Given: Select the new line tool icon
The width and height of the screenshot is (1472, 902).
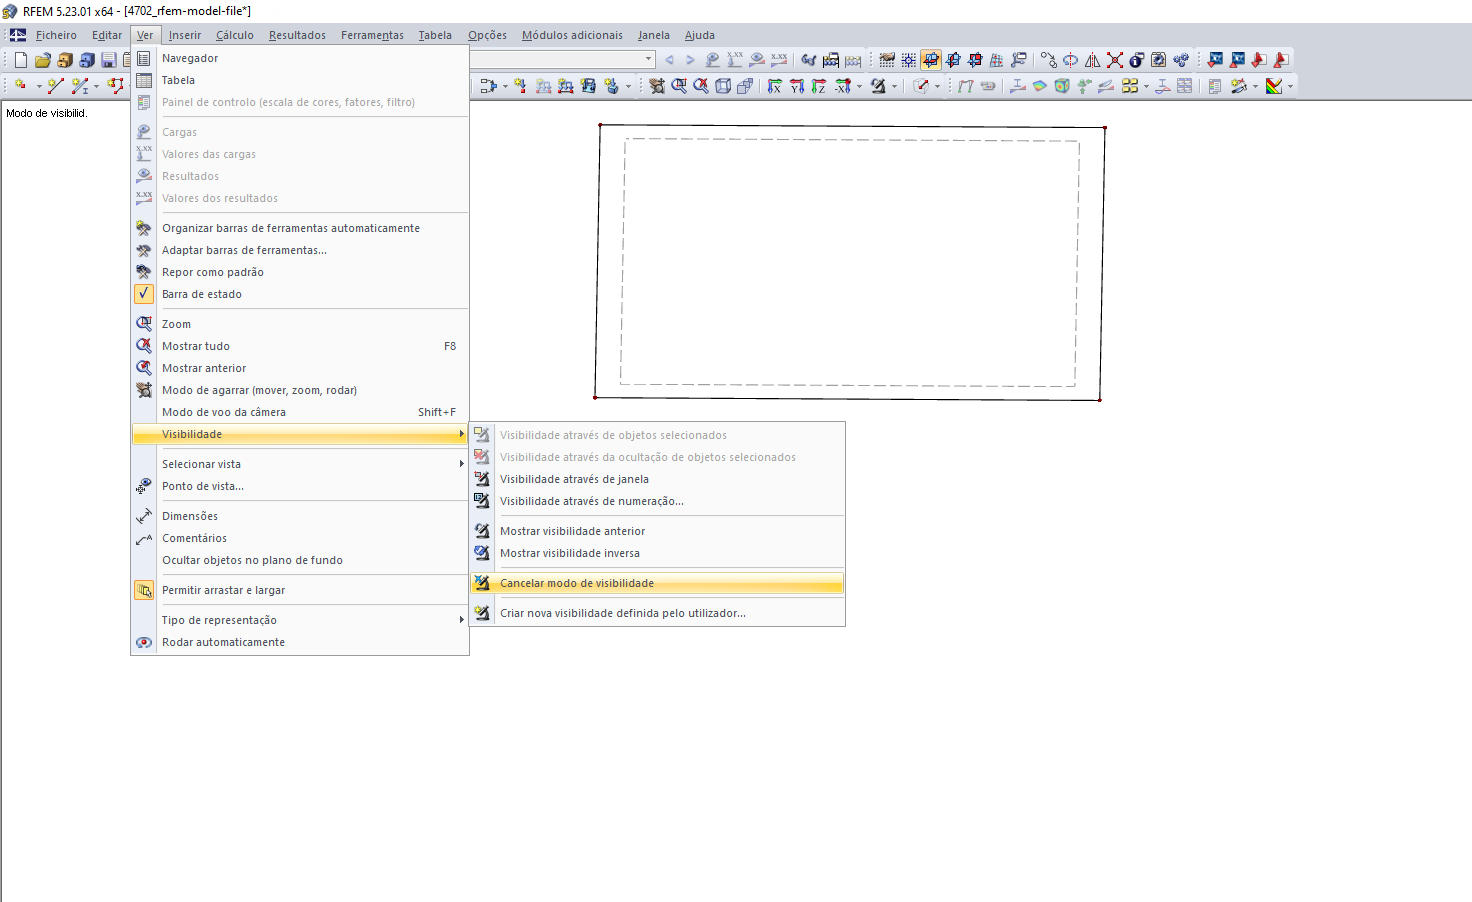Looking at the screenshot, I should (x=56, y=86).
